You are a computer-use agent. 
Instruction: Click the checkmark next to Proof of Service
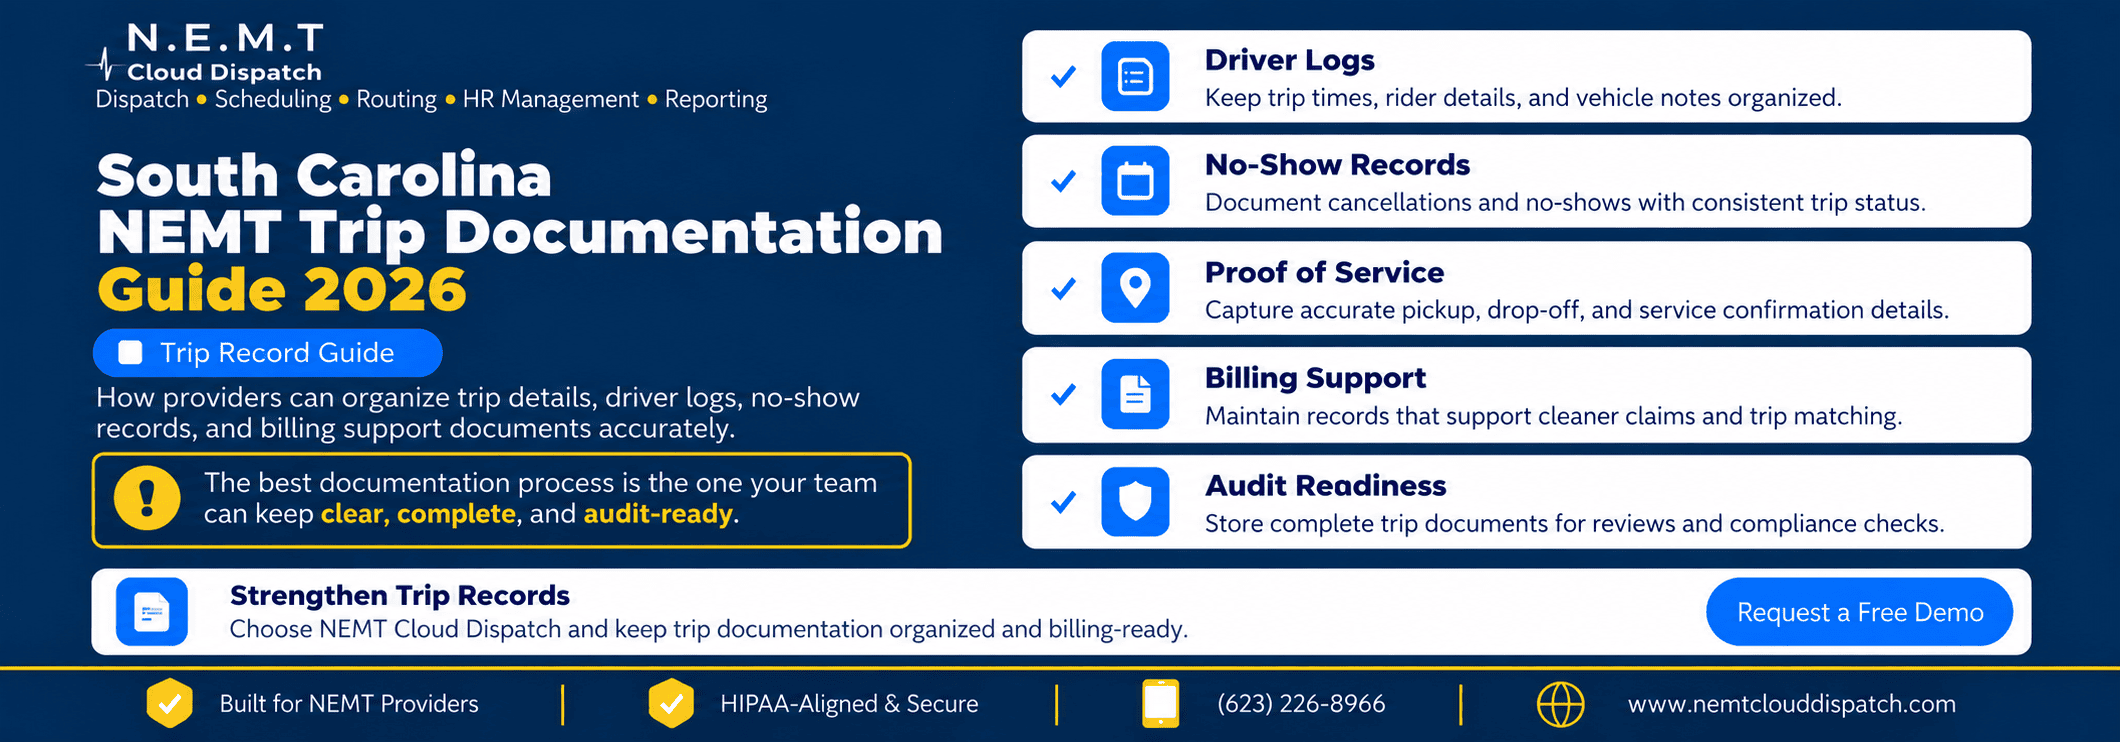tap(1064, 288)
